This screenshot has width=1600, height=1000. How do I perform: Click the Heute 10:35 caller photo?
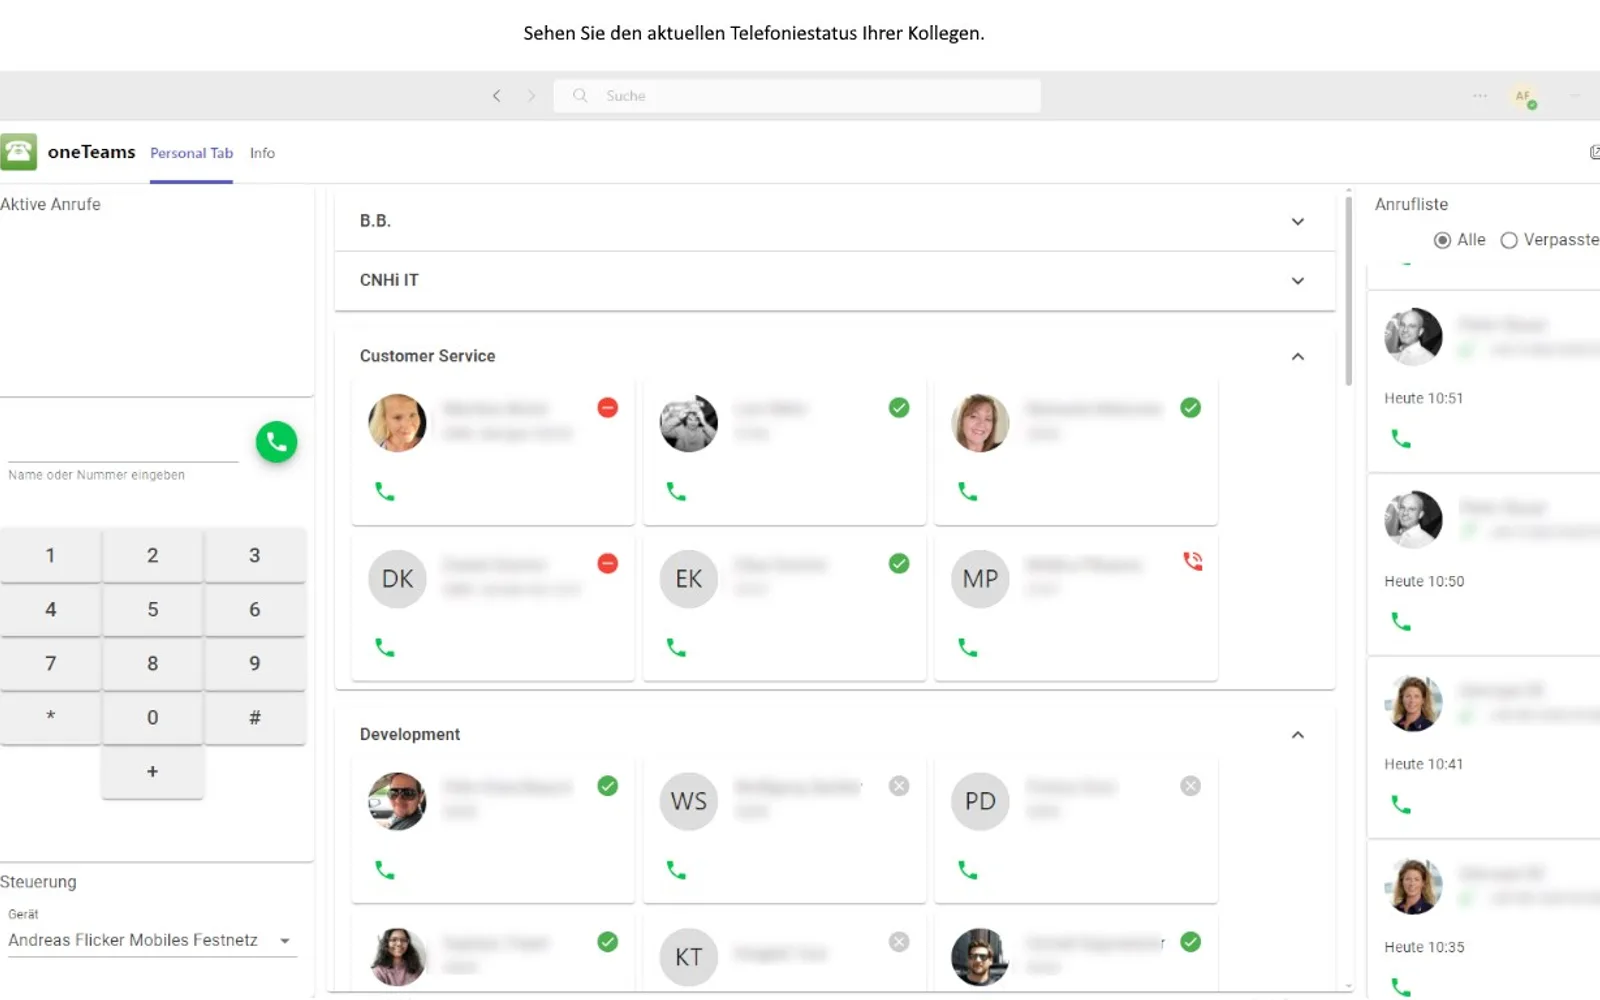click(x=1413, y=886)
